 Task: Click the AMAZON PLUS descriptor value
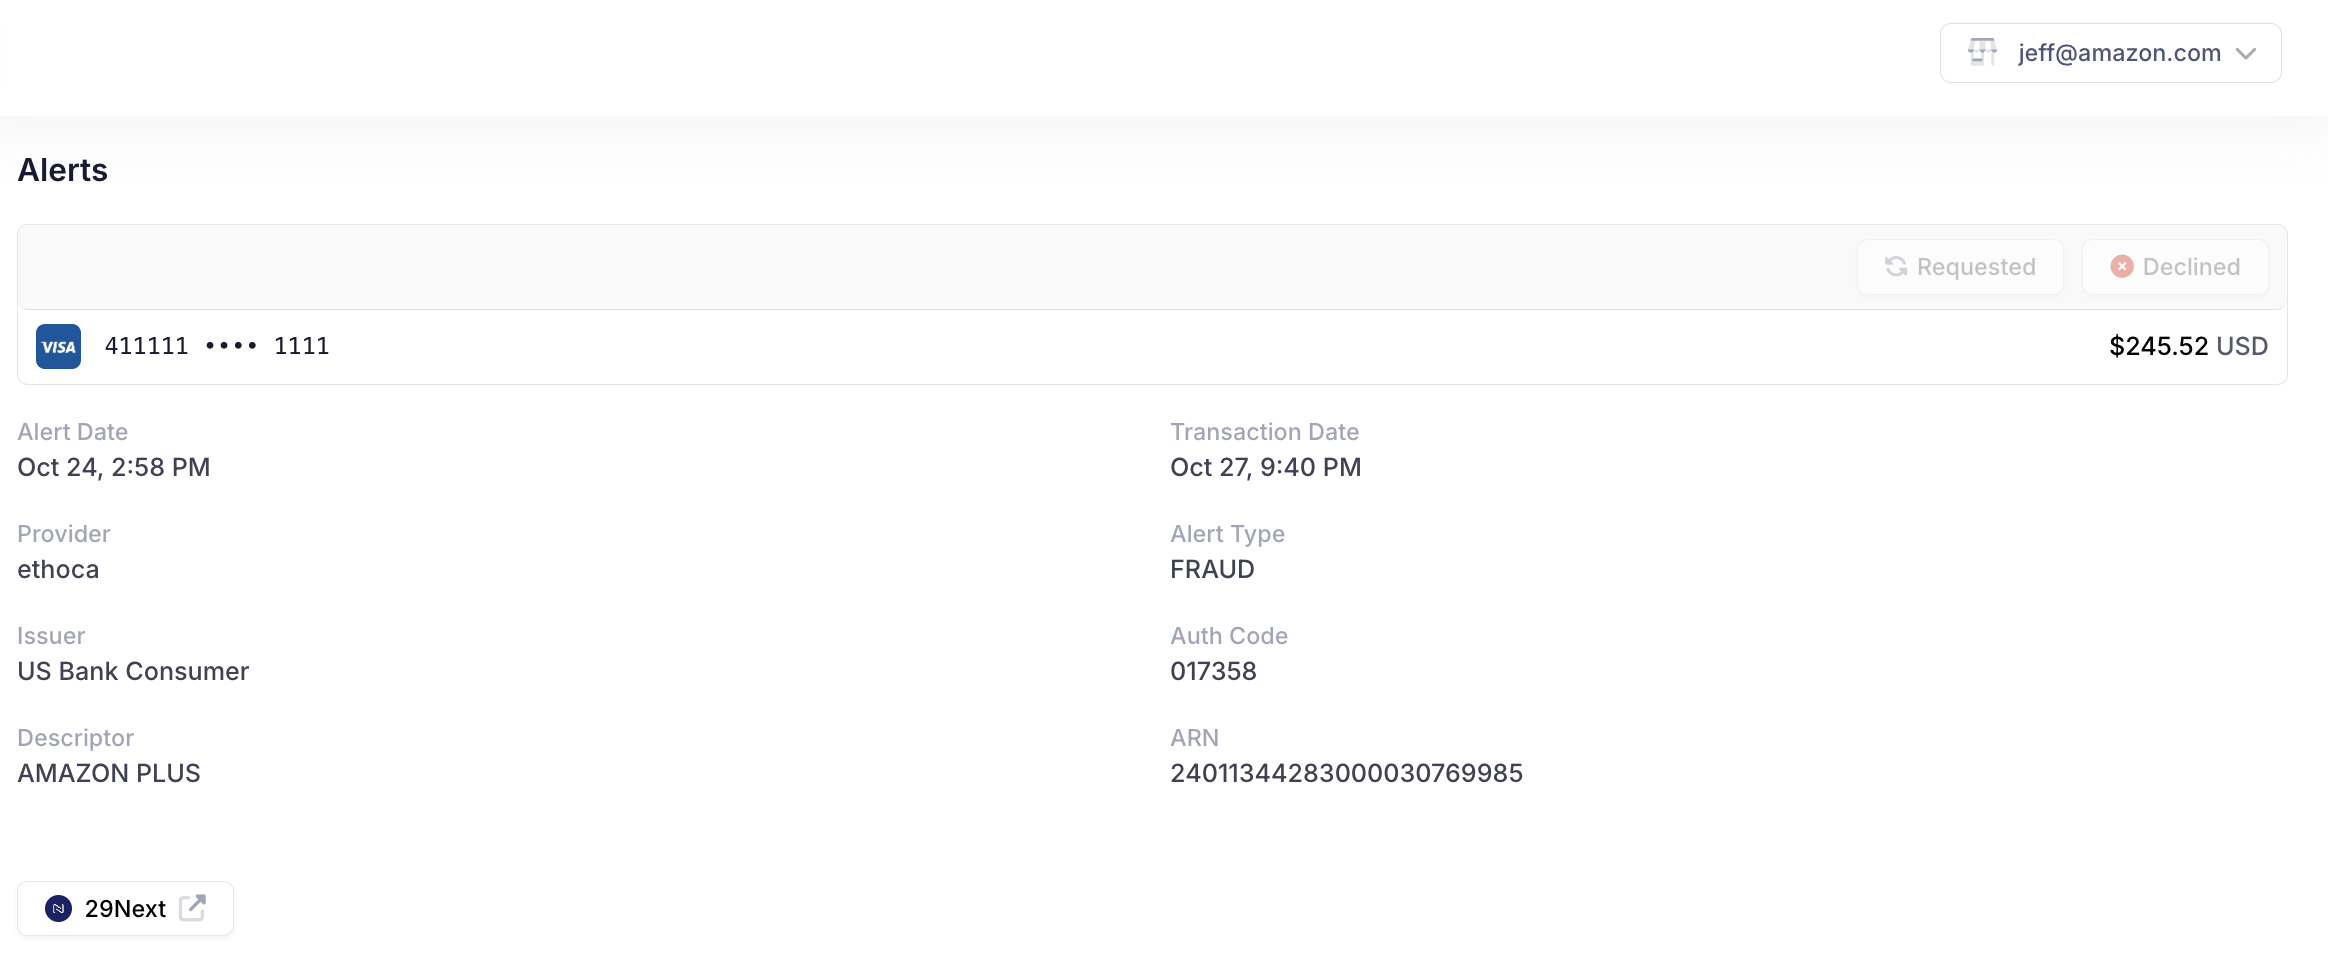109,773
